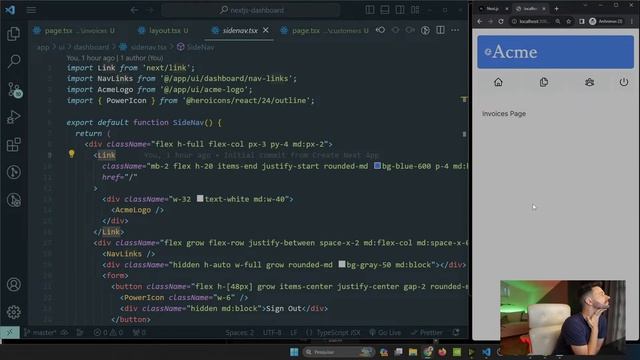The image size is (640, 360).
Task: Open the More Actions ellipsis menu
Action: click(455, 30)
